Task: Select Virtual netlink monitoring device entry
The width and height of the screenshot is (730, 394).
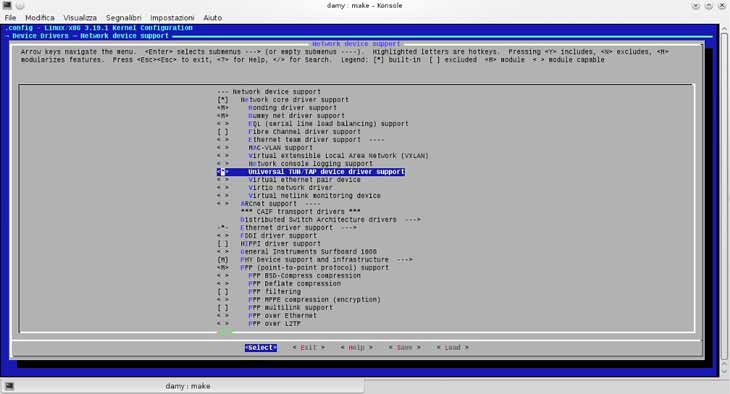Action: (x=314, y=196)
